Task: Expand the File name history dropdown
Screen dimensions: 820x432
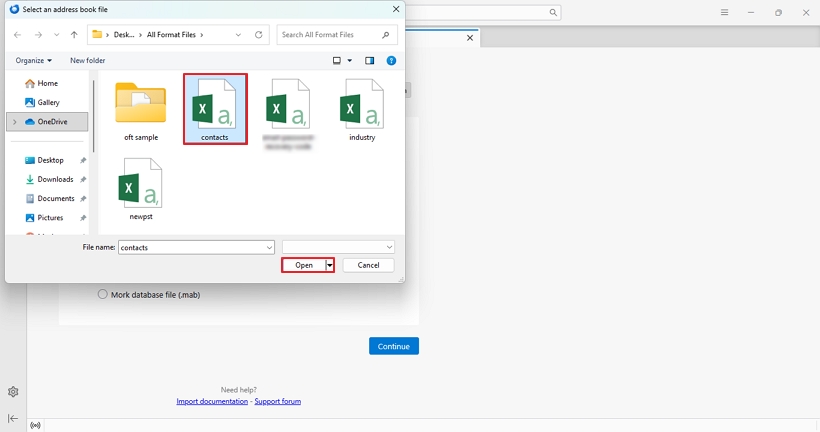Action: tap(269, 247)
